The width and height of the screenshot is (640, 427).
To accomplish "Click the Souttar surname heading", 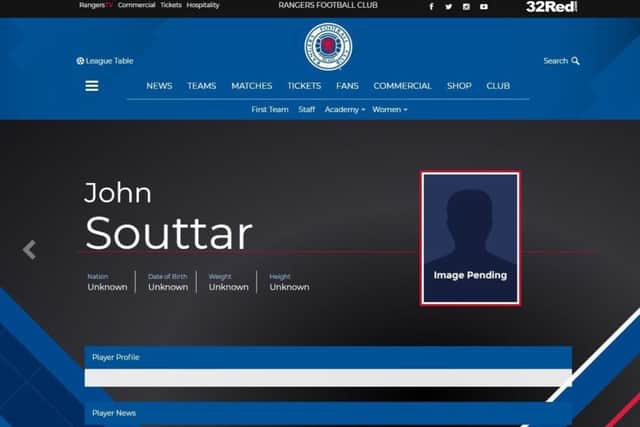I will (x=169, y=233).
